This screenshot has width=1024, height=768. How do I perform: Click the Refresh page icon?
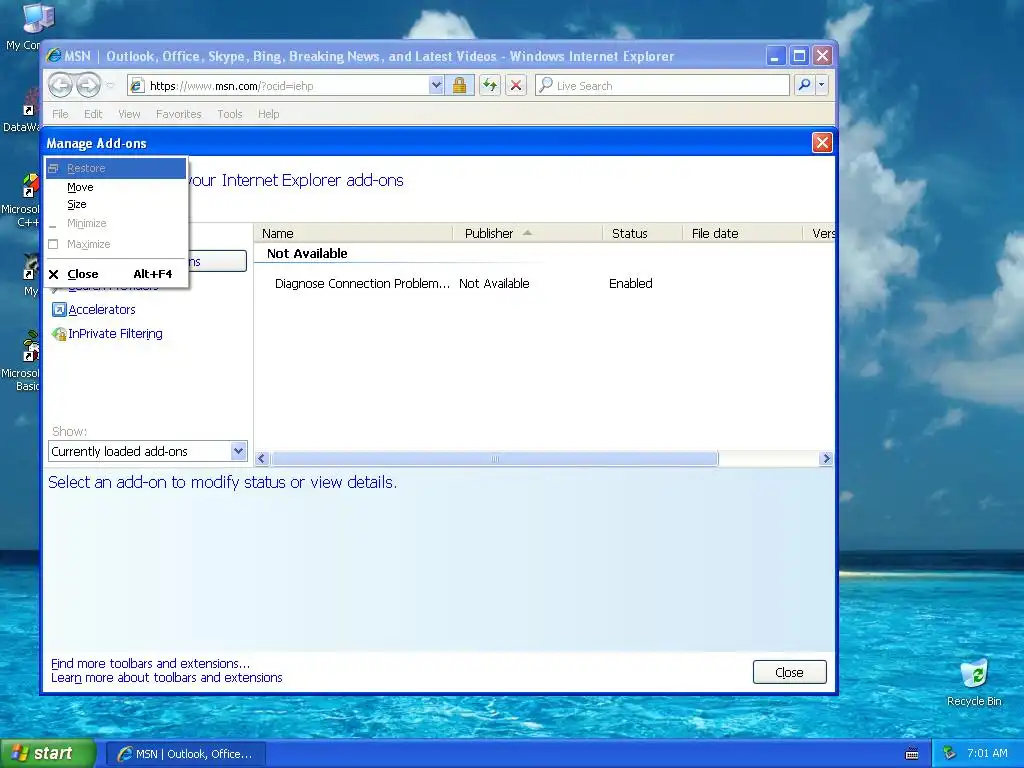(x=490, y=85)
